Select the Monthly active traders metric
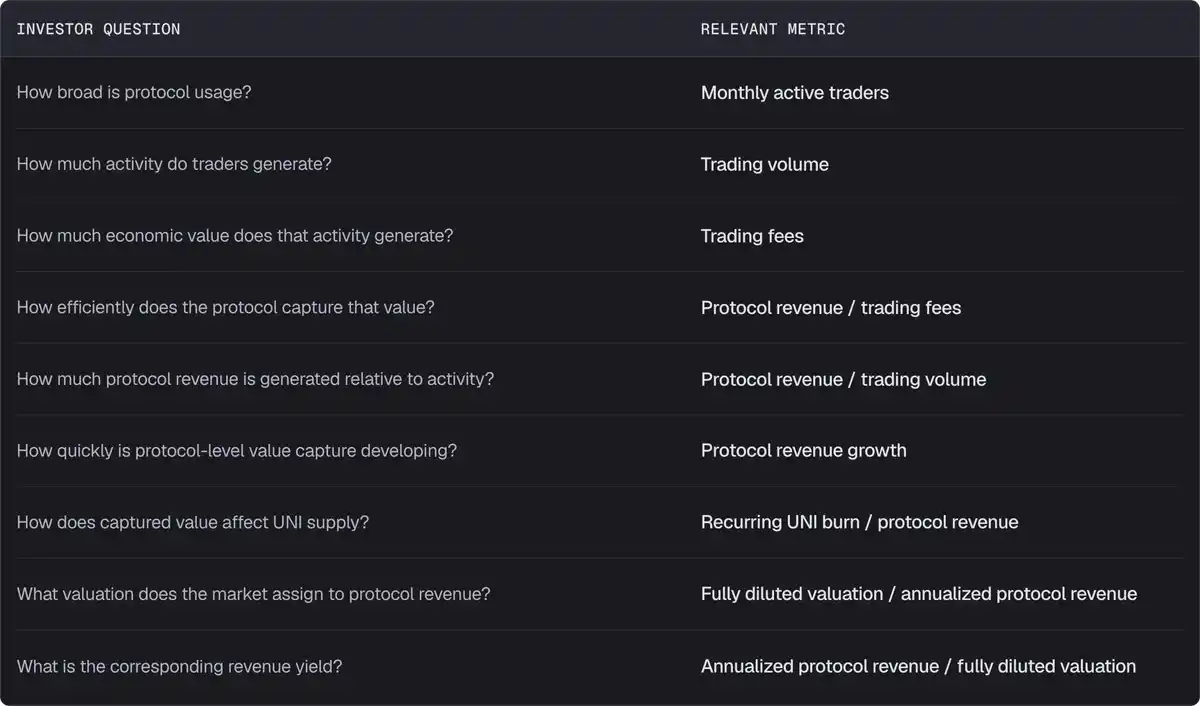 click(795, 93)
